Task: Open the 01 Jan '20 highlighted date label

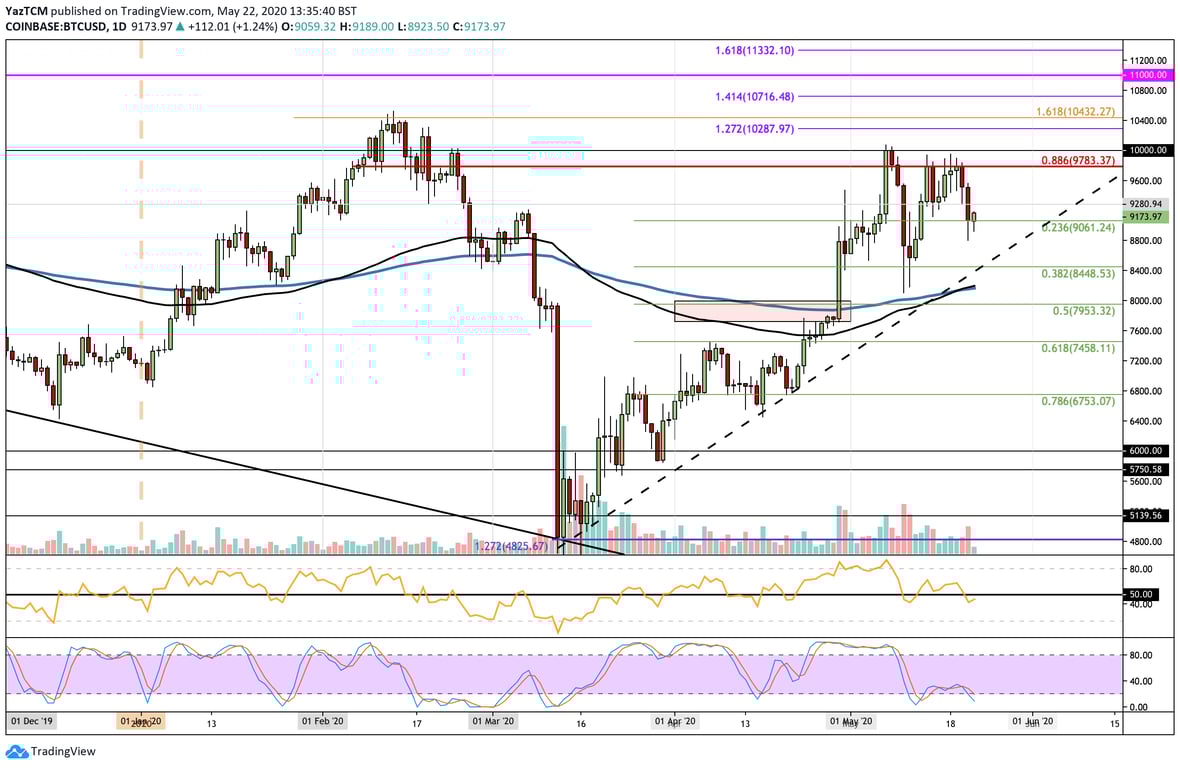Action: (139, 719)
